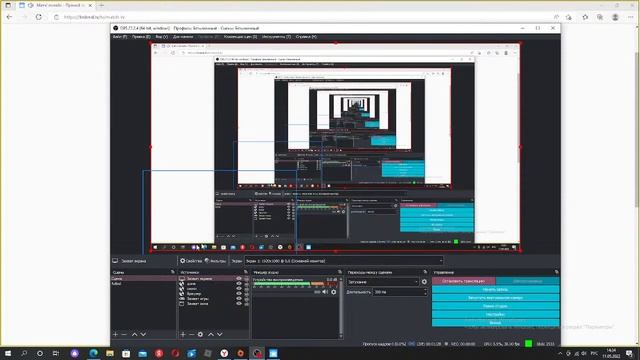Adjust the Длительность duration stepper
Viewport: 640px width, 360px height.
(425, 292)
